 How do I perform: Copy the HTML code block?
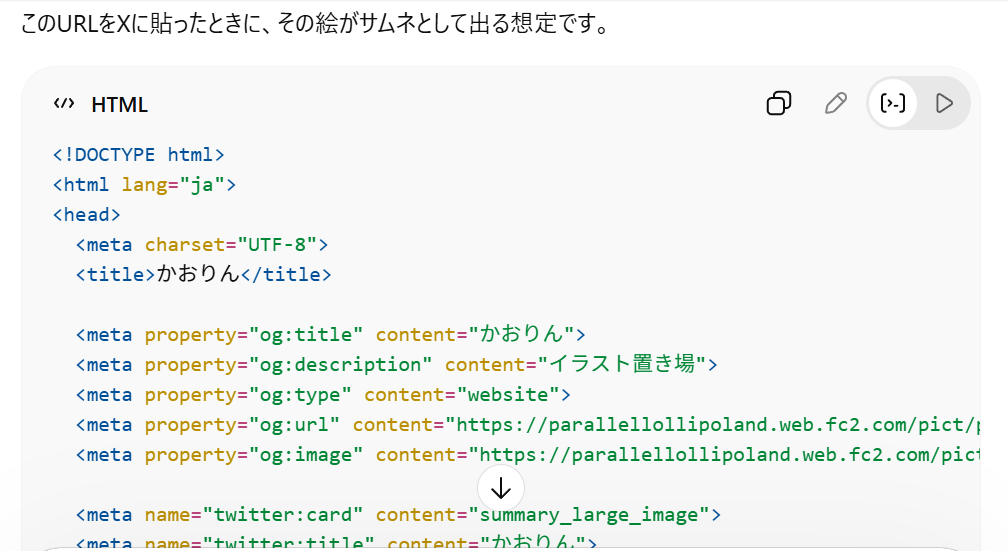pyautogui.click(x=779, y=104)
